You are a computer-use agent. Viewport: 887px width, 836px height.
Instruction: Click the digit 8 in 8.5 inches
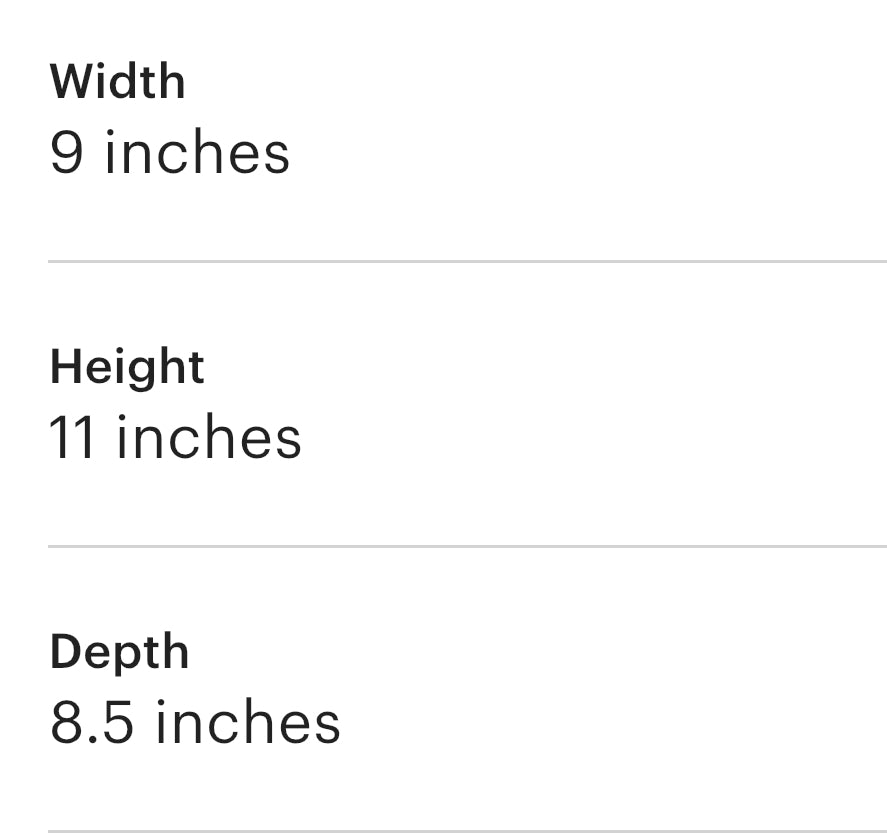tap(67, 722)
